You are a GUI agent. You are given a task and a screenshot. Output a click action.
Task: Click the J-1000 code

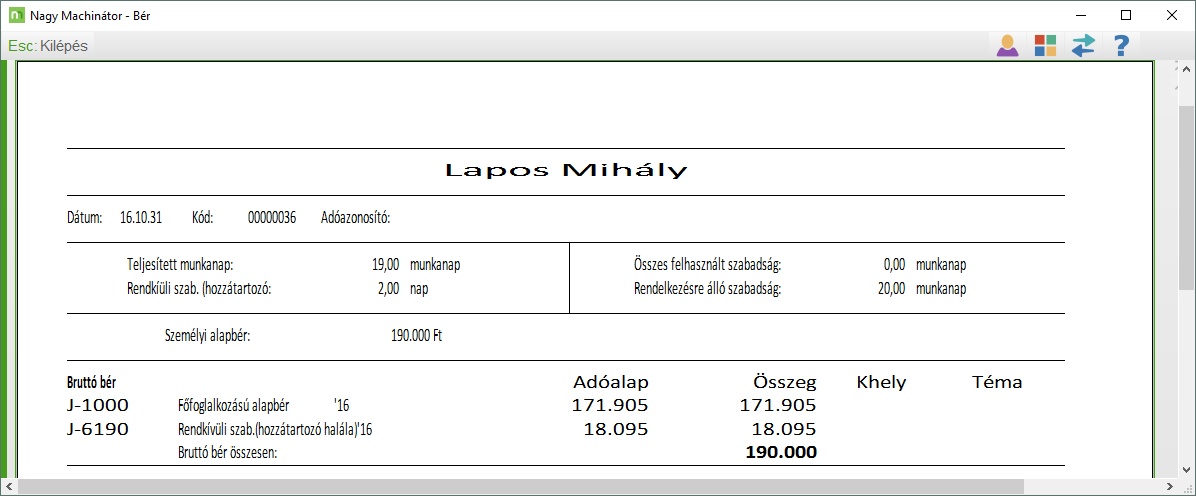coord(98,405)
